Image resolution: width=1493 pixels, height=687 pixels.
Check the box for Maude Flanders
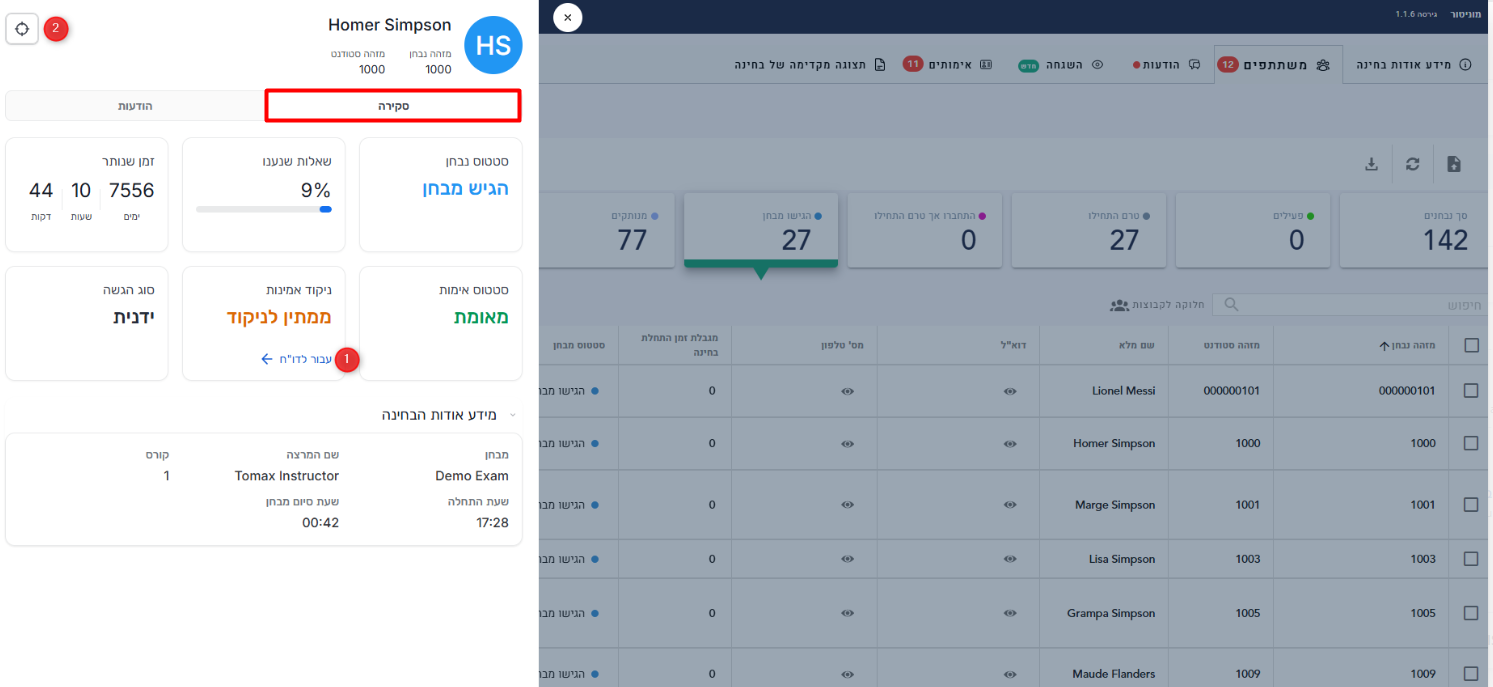point(1471,674)
